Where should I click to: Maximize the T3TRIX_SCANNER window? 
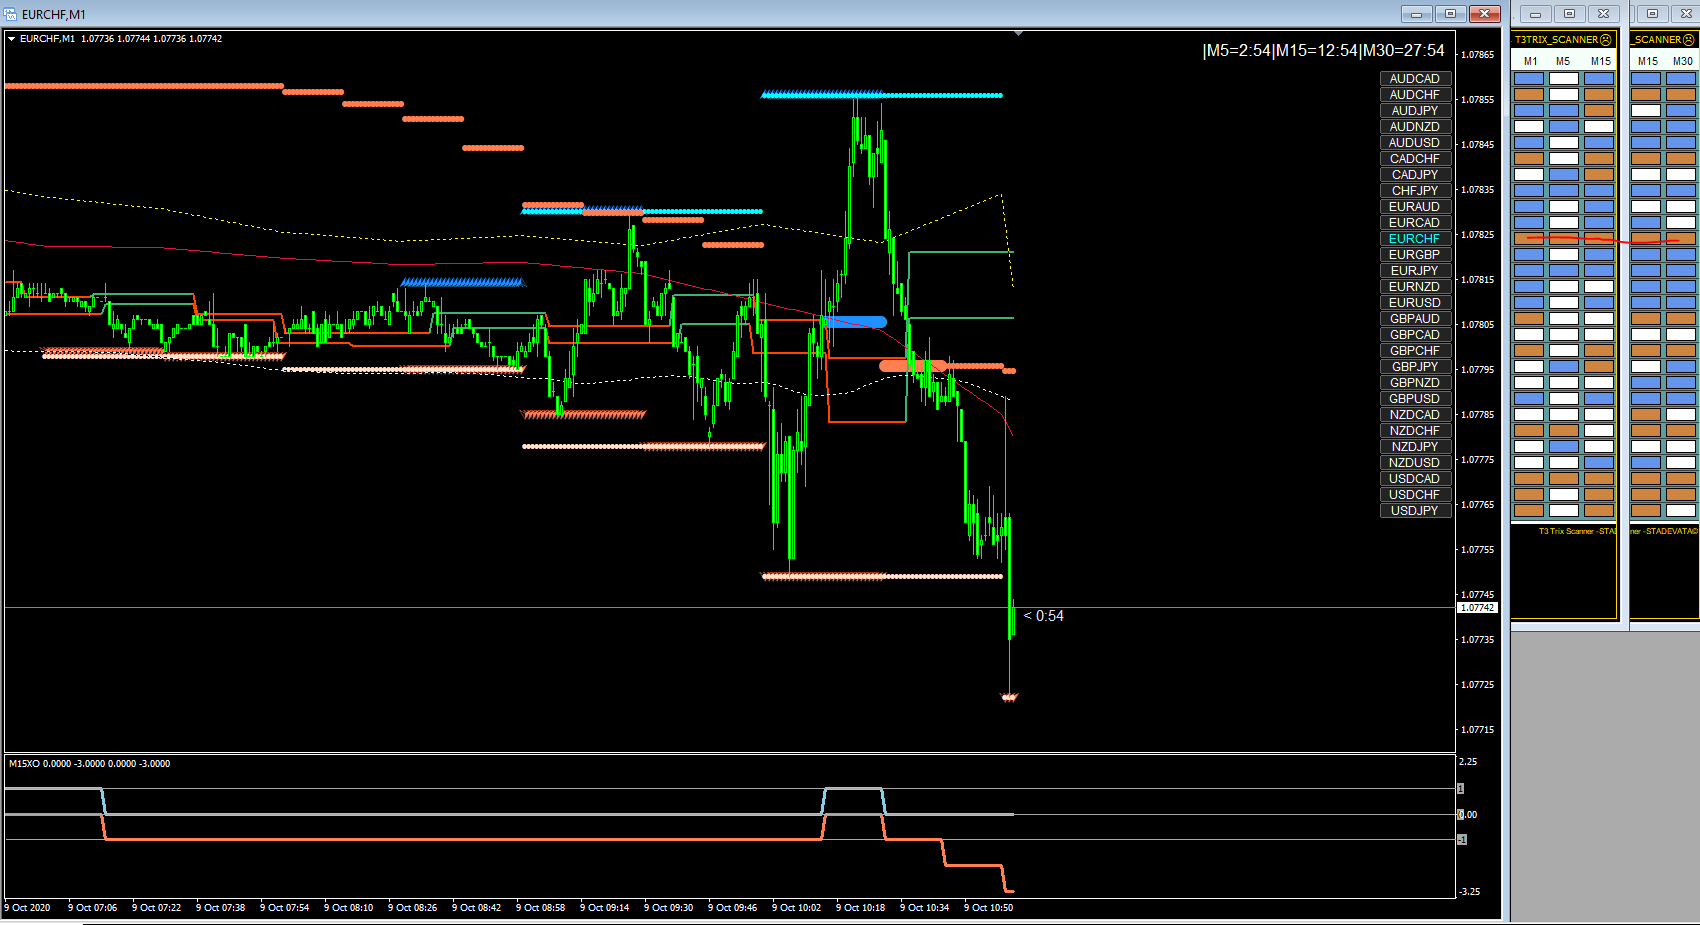coord(1569,14)
